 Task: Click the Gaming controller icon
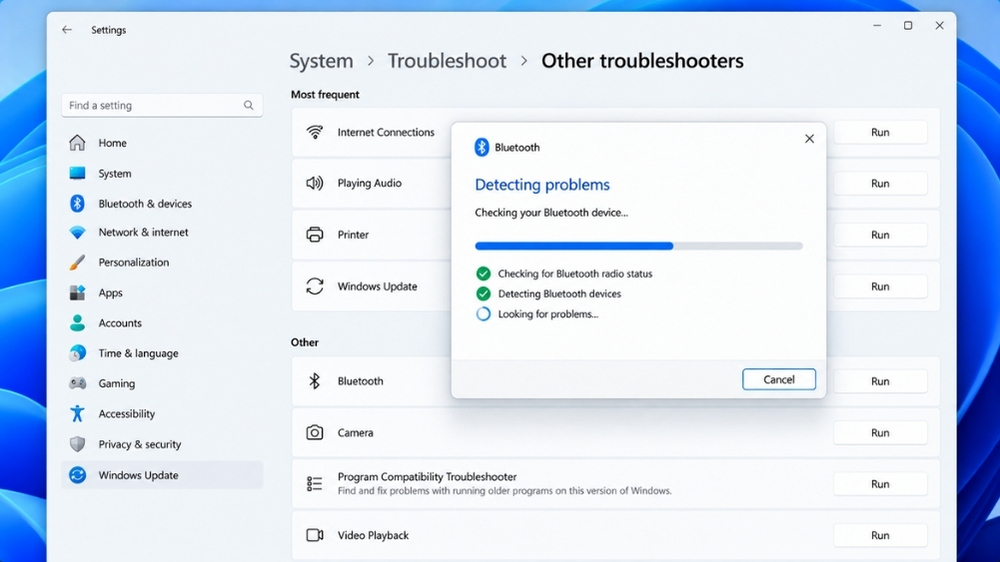[77, 383]
